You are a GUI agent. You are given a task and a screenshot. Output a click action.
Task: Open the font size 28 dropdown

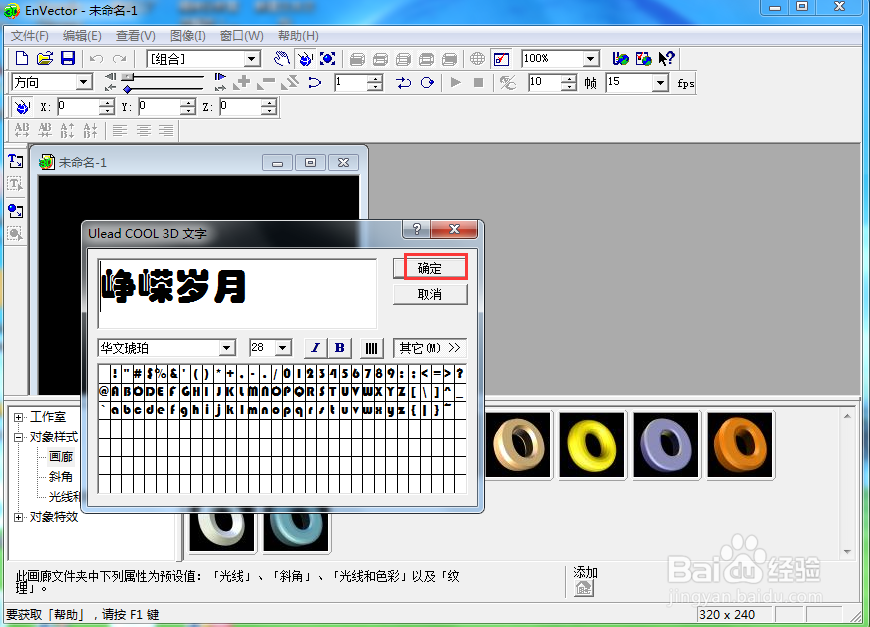click(283, 348)
